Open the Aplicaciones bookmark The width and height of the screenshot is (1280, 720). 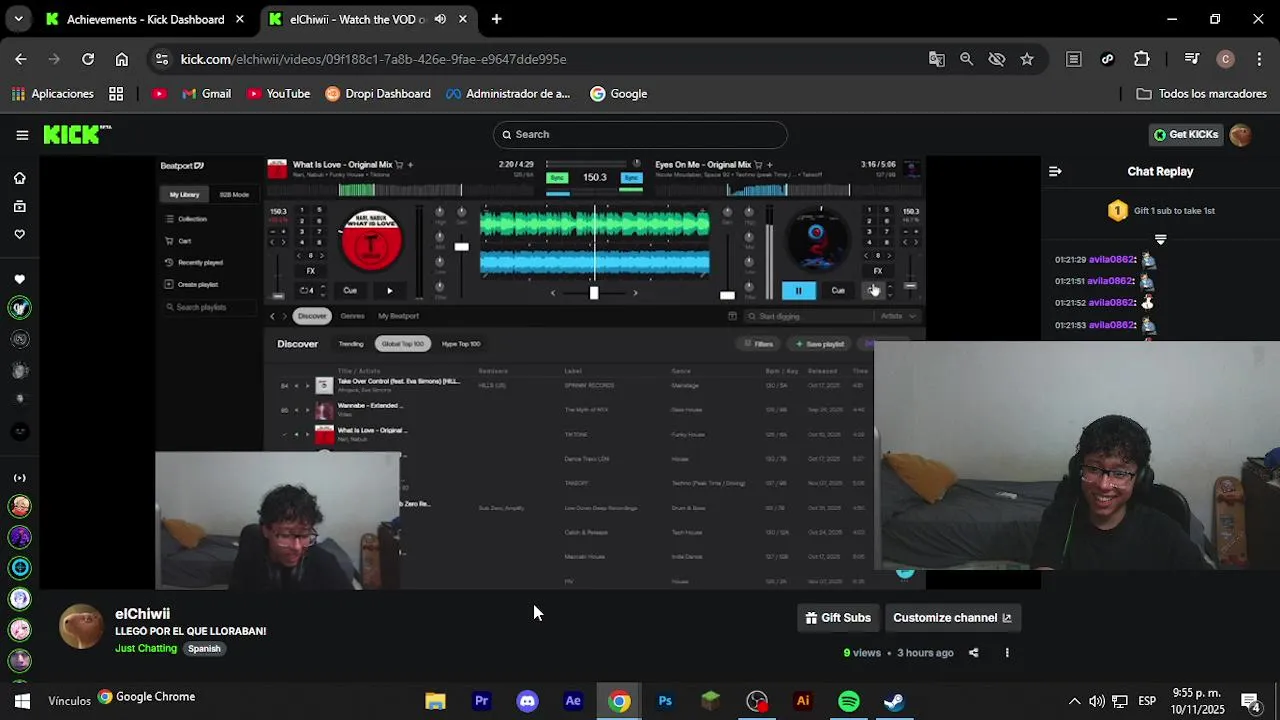point(53,94)
